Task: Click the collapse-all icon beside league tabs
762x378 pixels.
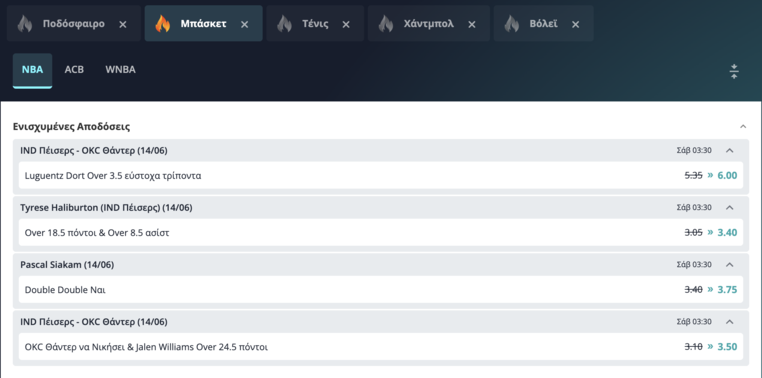Action: (x=734, y=71)
